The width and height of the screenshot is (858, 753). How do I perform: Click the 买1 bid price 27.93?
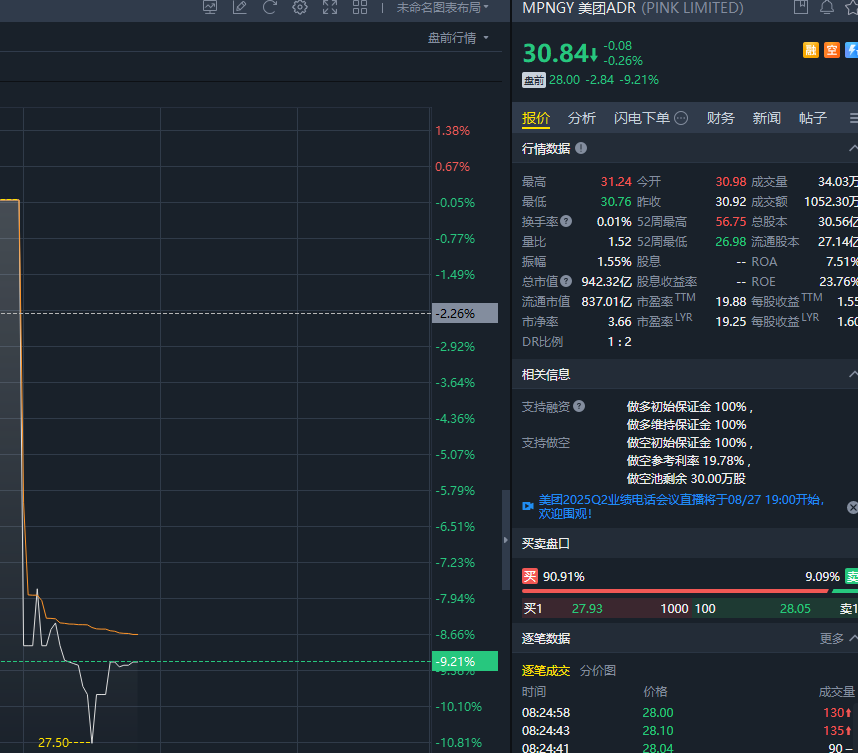[x=587, y=609]
